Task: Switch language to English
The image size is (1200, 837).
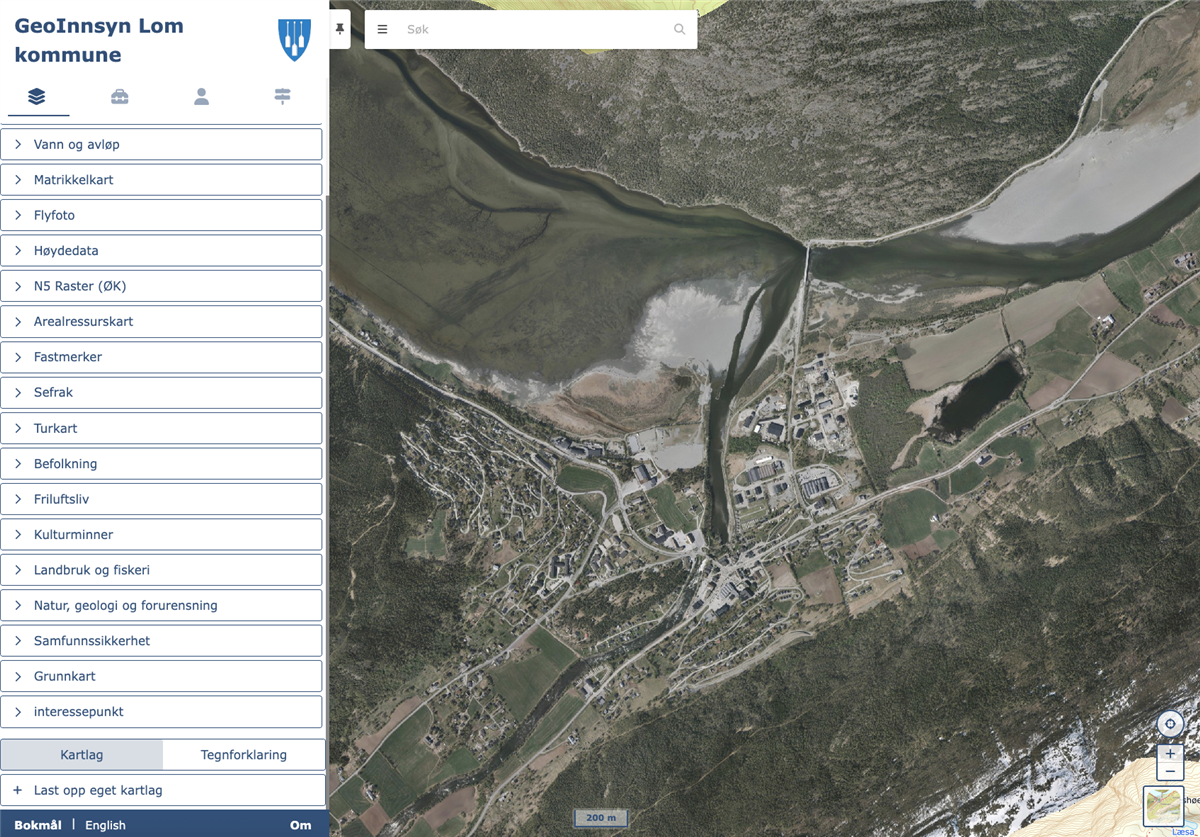Action: click(x=105, y=825)
